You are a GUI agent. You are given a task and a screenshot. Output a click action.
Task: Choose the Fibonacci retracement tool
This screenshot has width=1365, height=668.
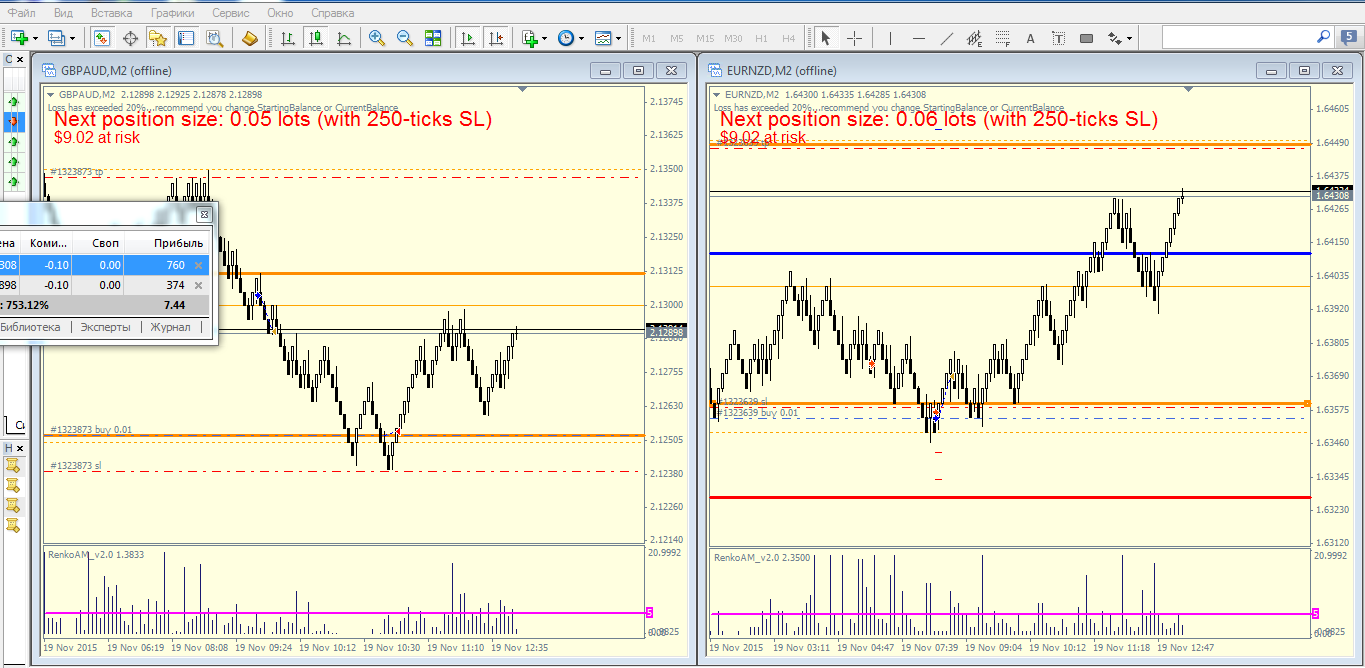[x=1003, y=38]
